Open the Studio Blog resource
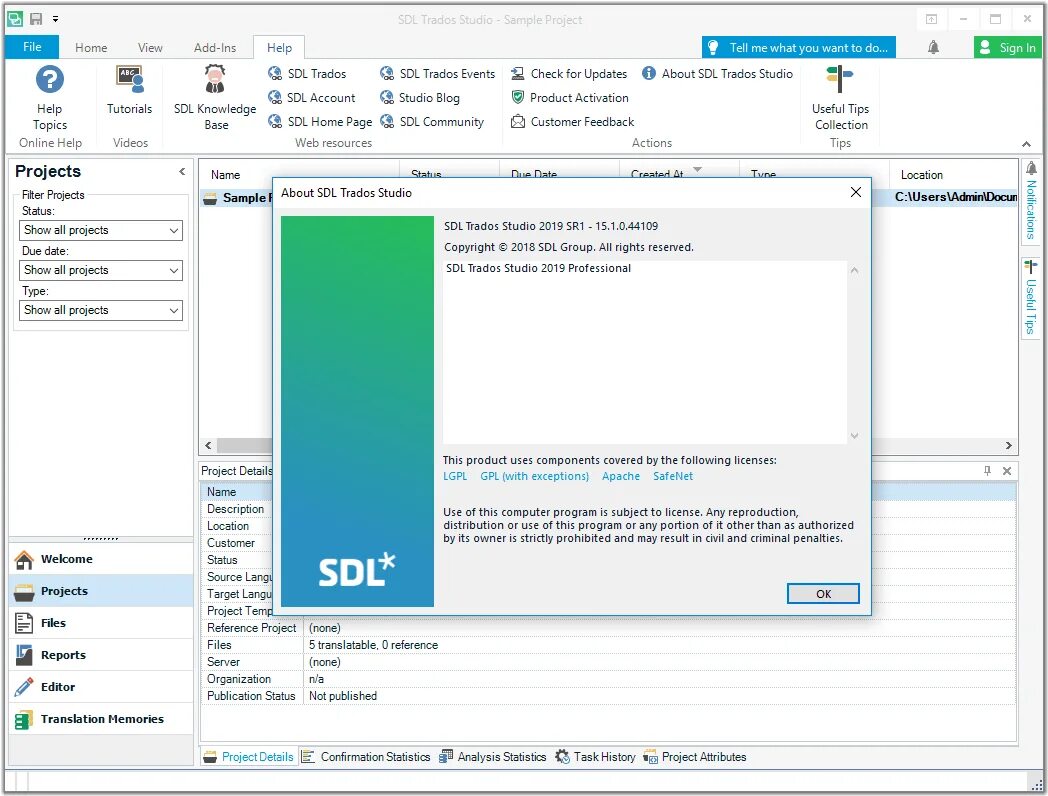Viewport: 1048px width, 796px height. point(420,98)
